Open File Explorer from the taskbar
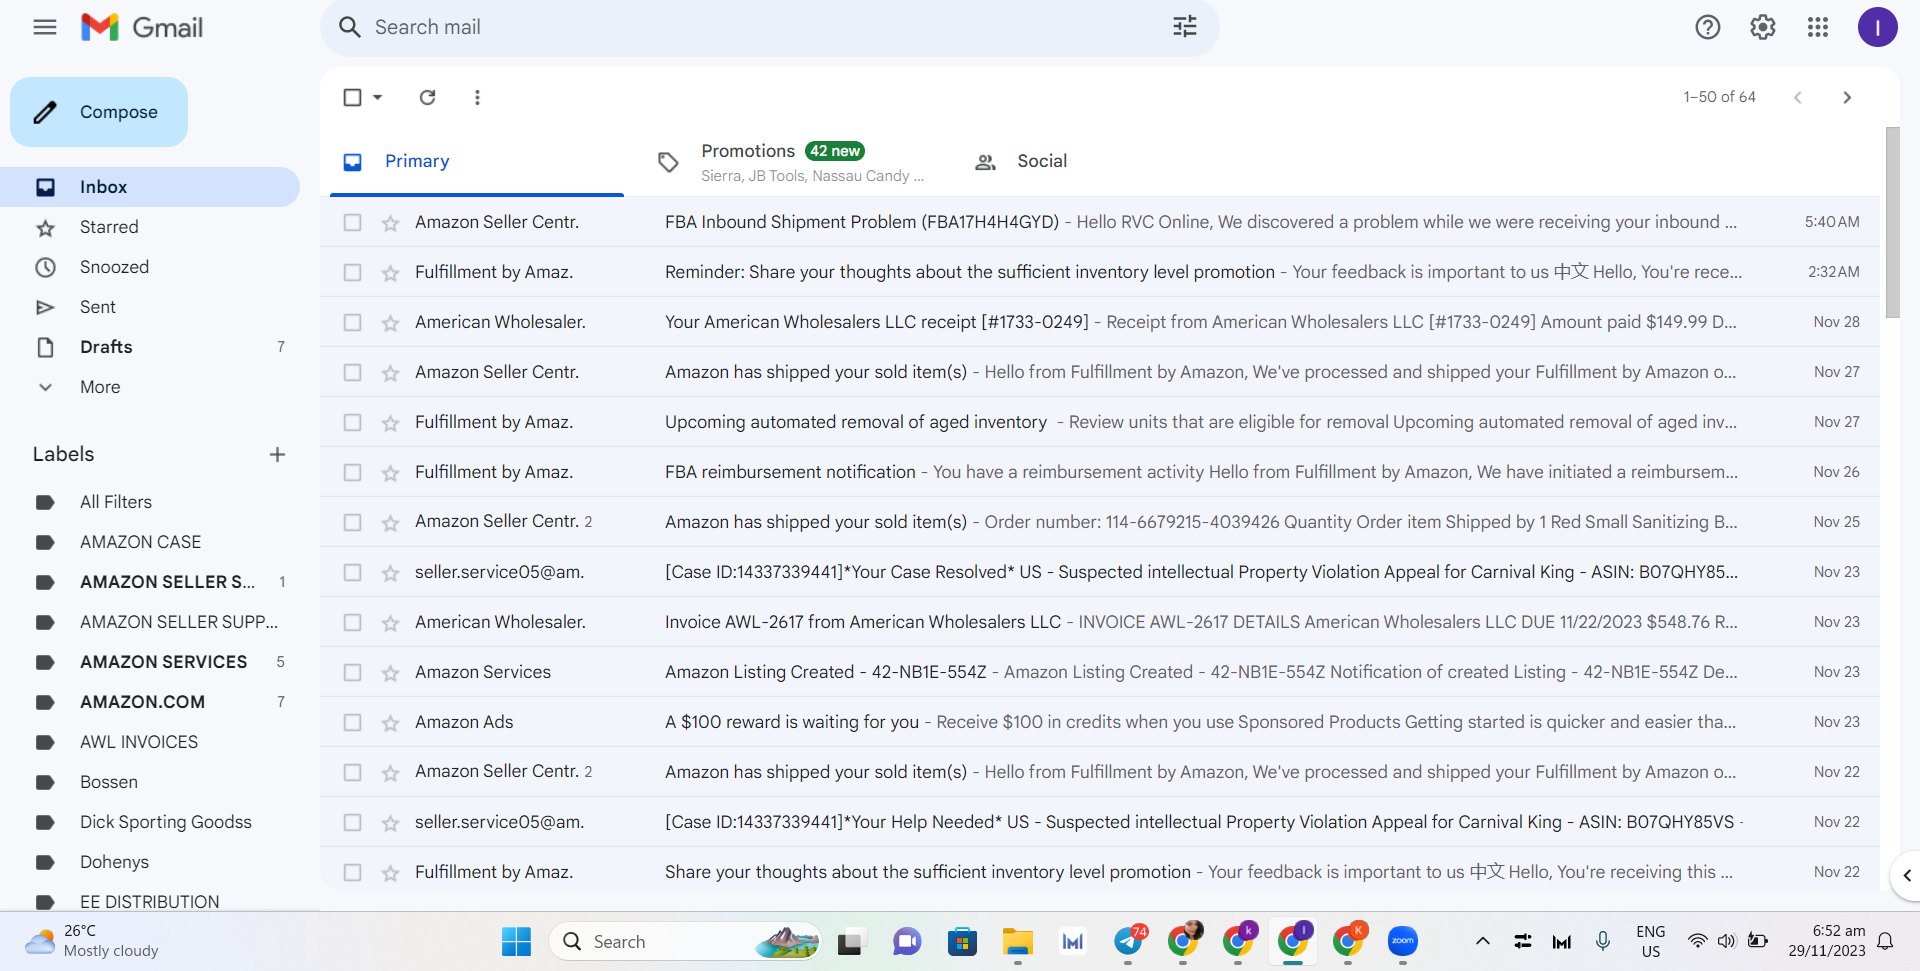 pos(1017,941)
